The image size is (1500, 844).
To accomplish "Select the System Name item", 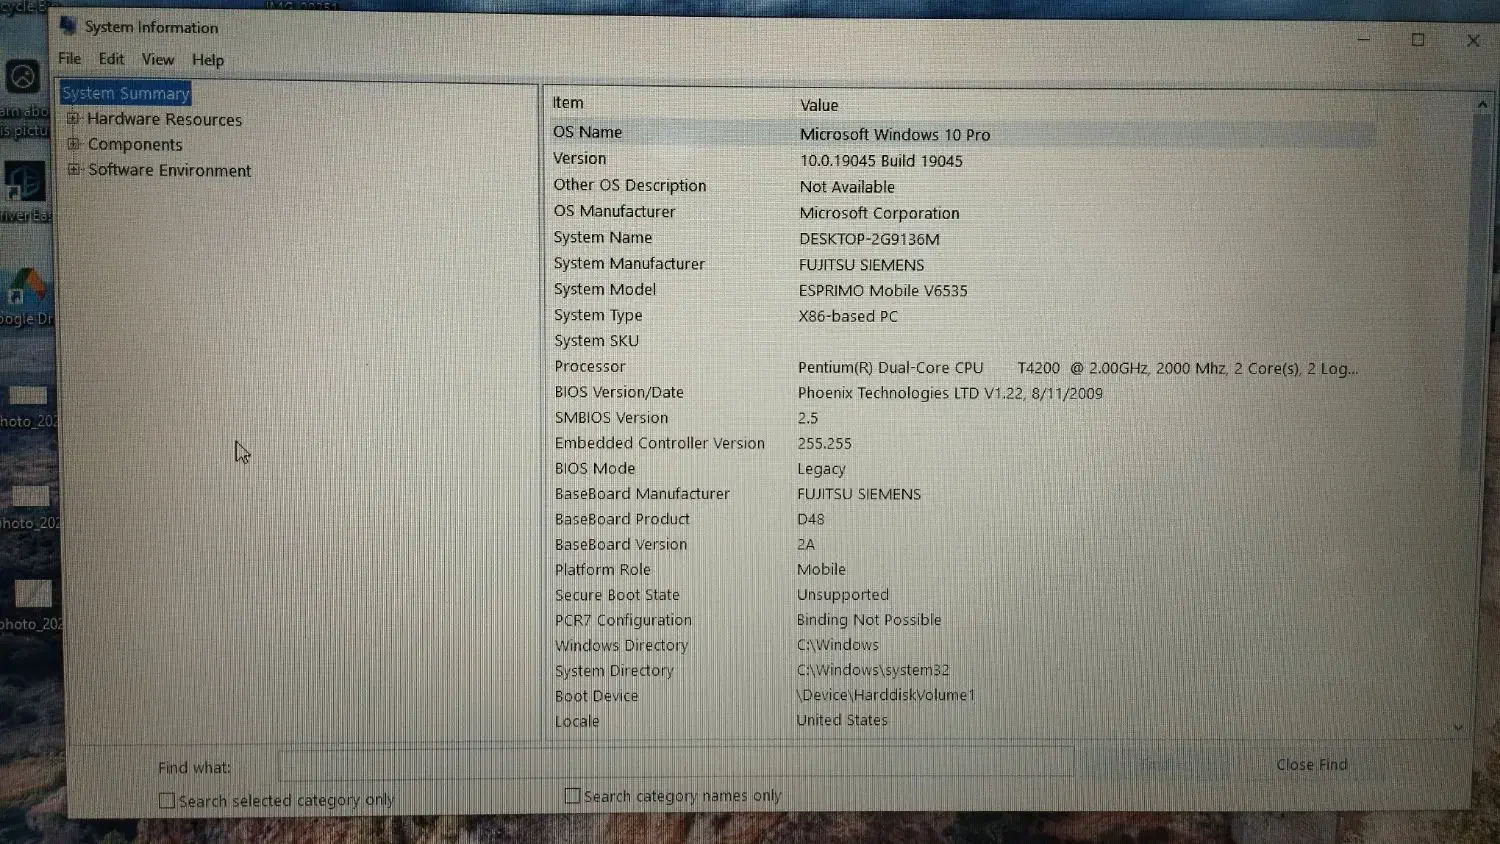I will pos(603,237).
